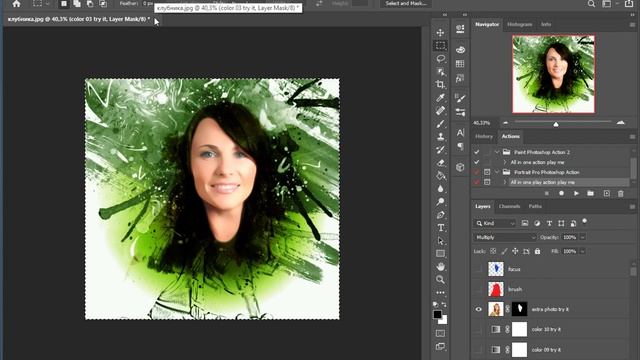The width and height of the screenshot is (640, 360).
Task: Toggle checkmark for All in one action play me
Action: pos(477,162)
